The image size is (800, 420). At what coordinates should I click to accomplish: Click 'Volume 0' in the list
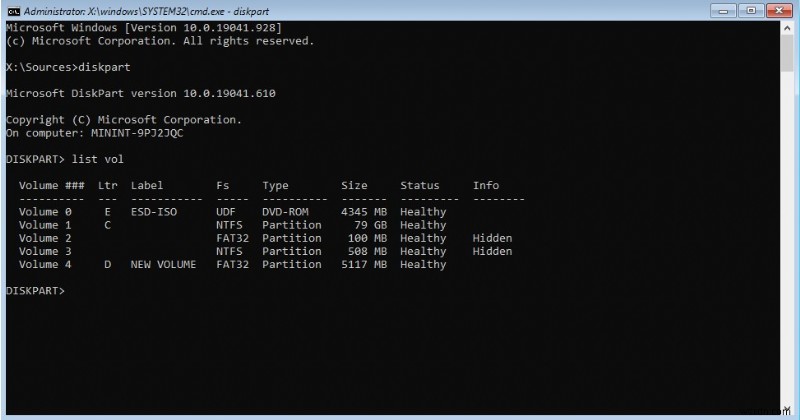pos(45,212)
